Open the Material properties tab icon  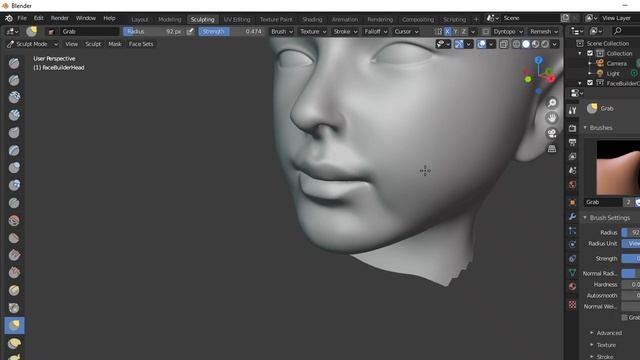(x=572, y=287)
